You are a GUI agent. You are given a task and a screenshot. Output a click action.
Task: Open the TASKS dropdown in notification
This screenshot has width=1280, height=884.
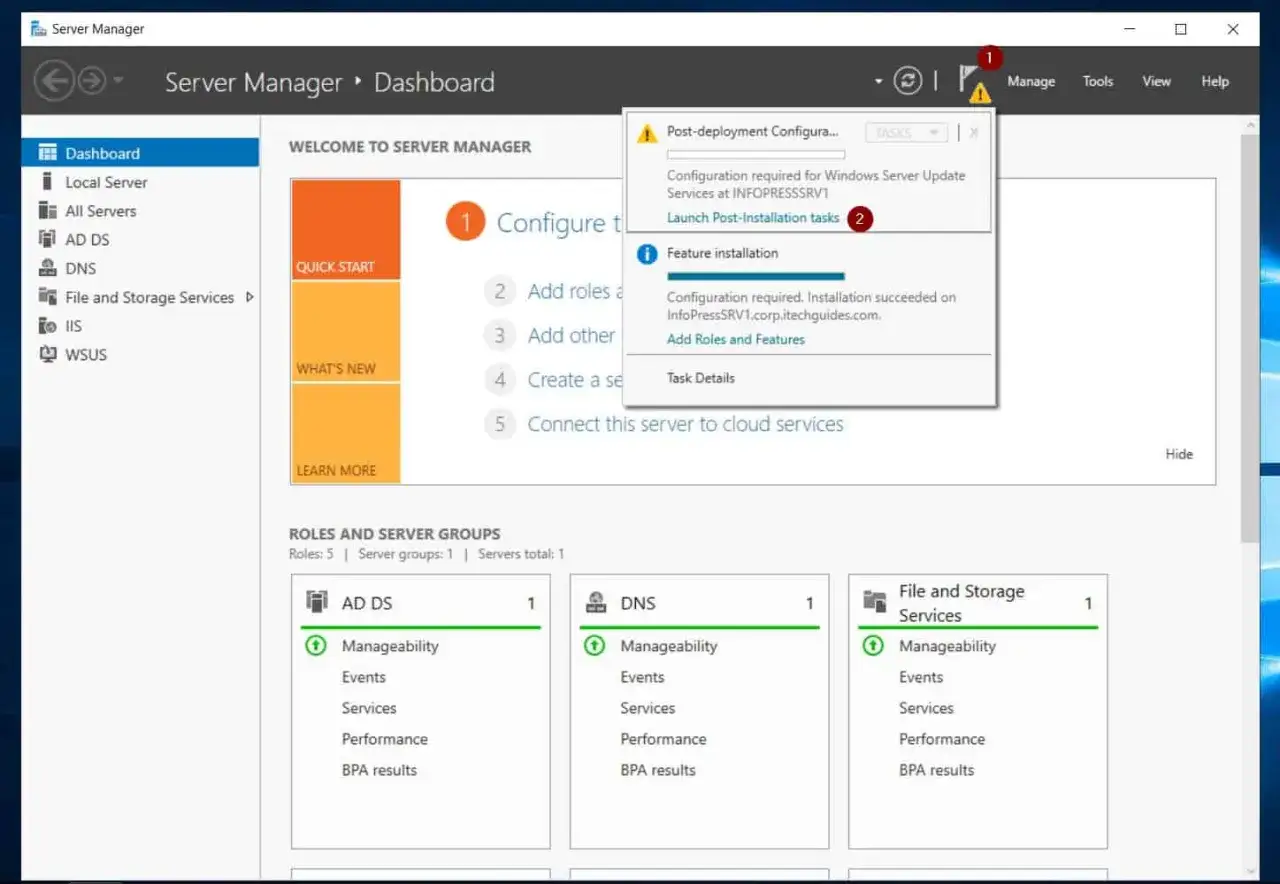(x=906, y=132)
